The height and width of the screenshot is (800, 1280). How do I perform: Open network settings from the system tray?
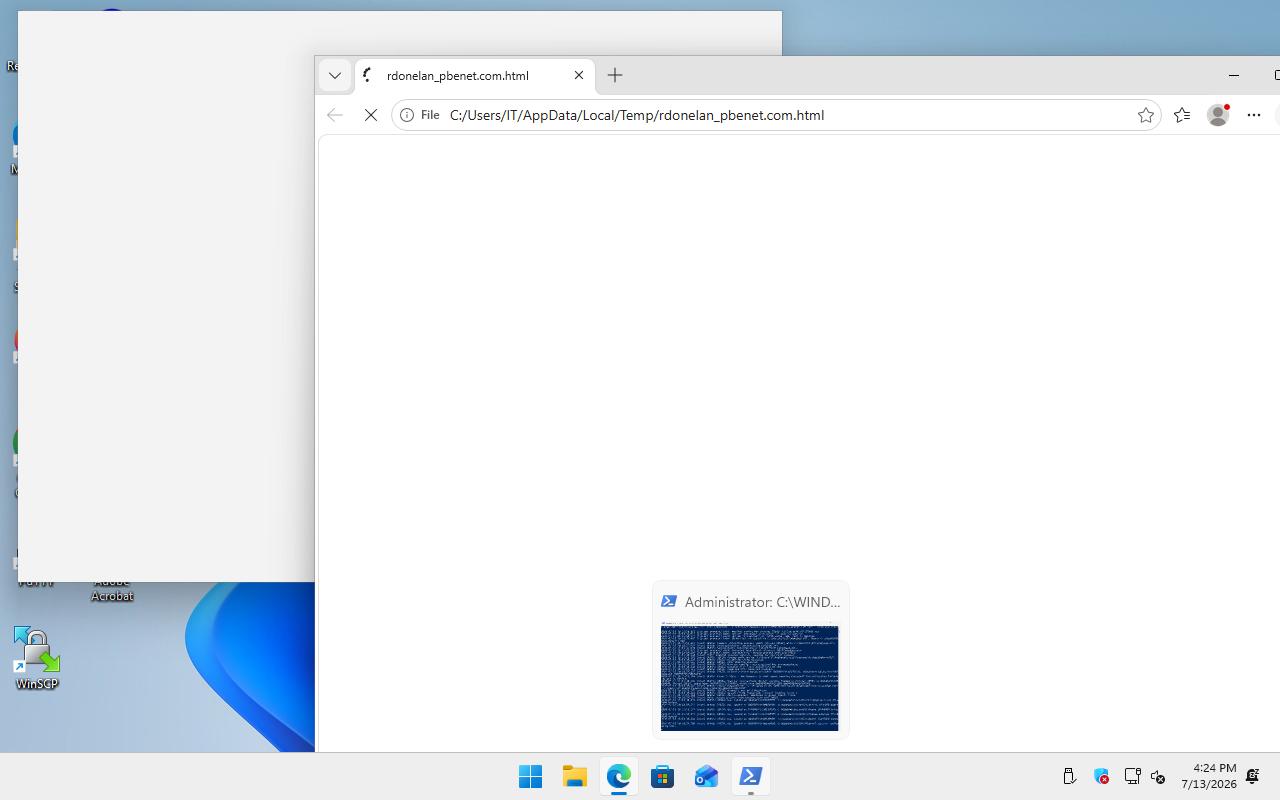click(1132, 776)
